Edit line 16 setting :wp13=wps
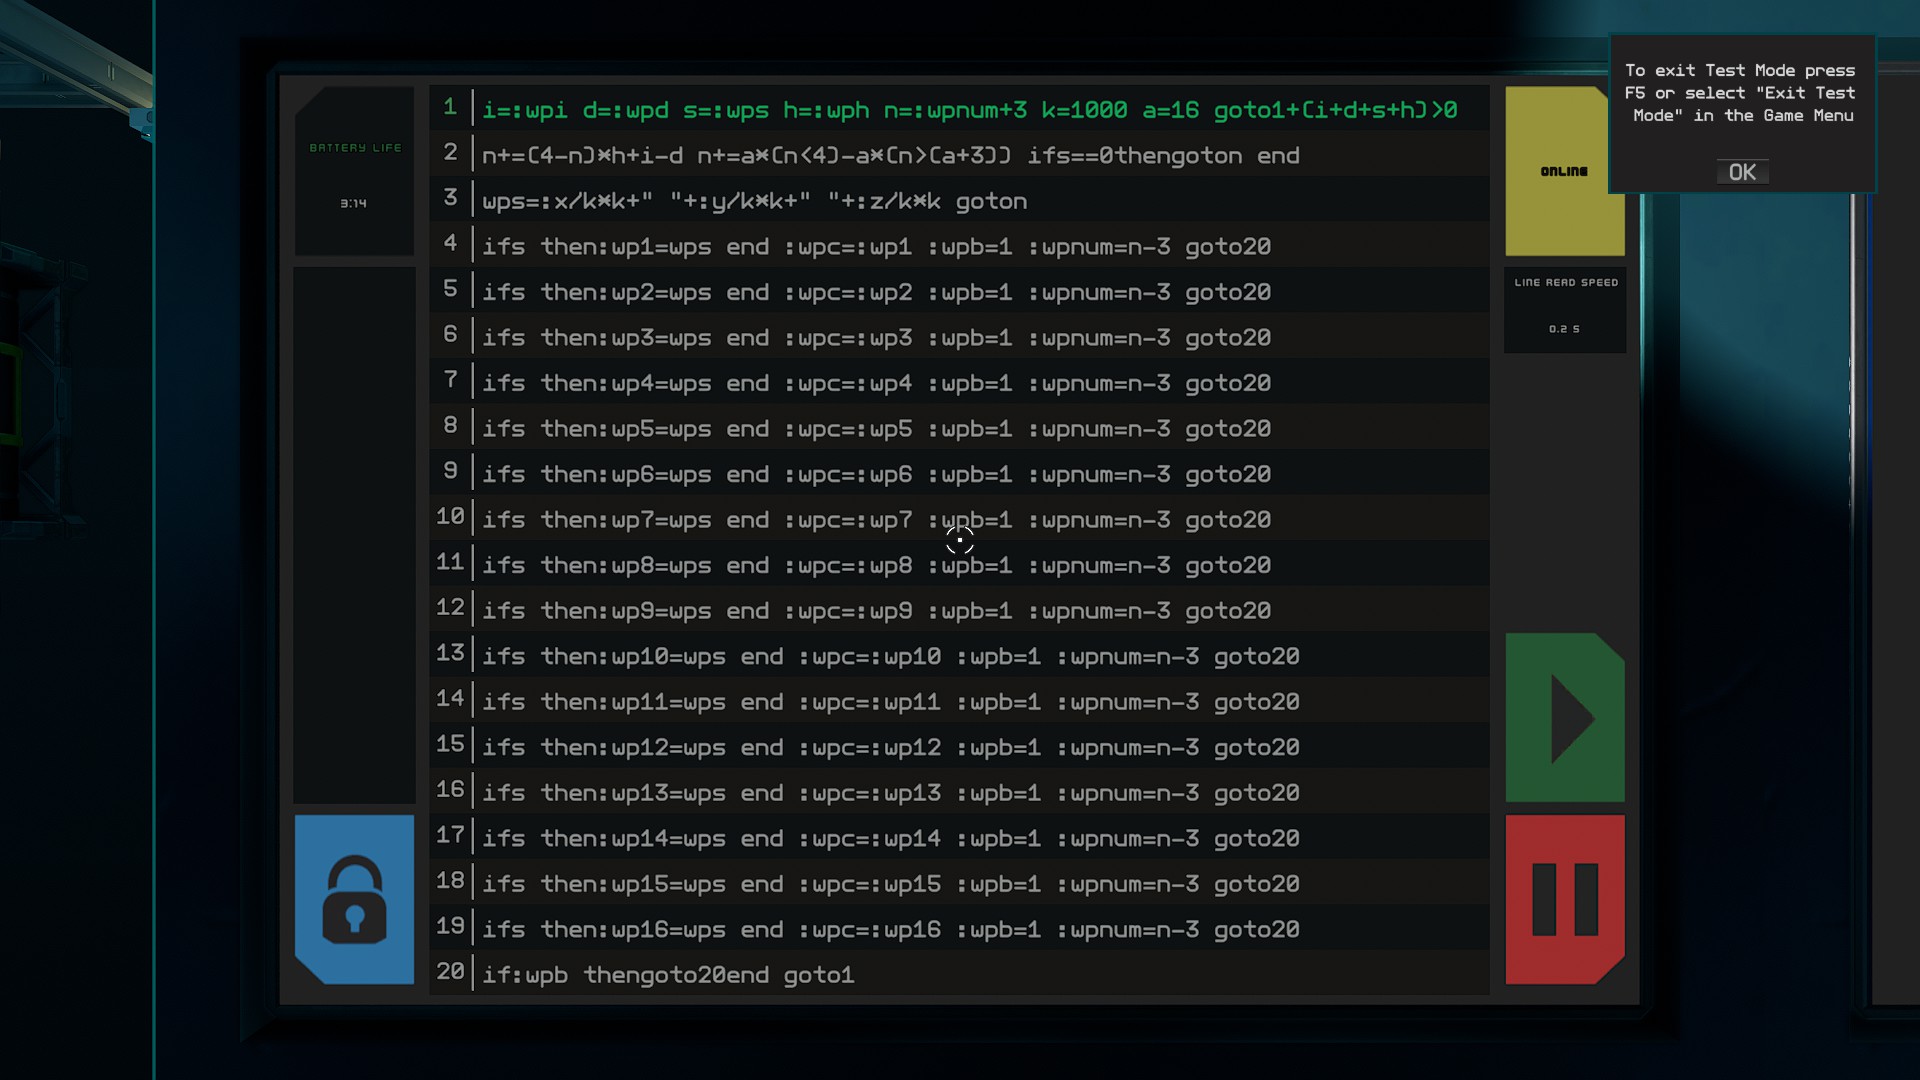Image resolution: width=1920 pixels, height=1080 pixels. (x=890, y=793)
